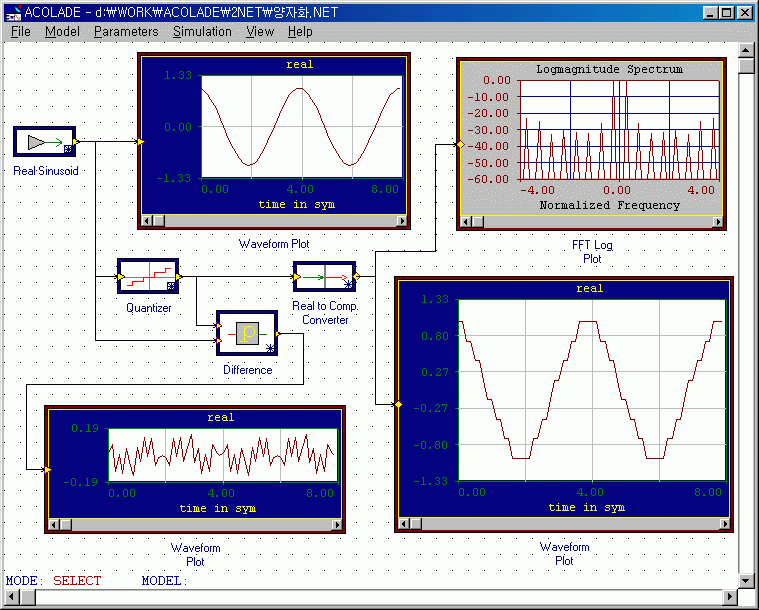Open the Parameters menu
The width and height of the screenshot is (759, 610).
click(x=126, y=31)
